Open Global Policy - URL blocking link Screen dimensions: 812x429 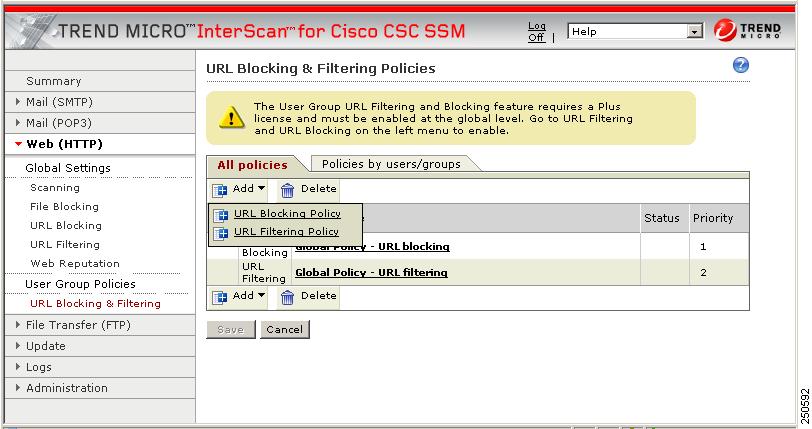(372, 247)
